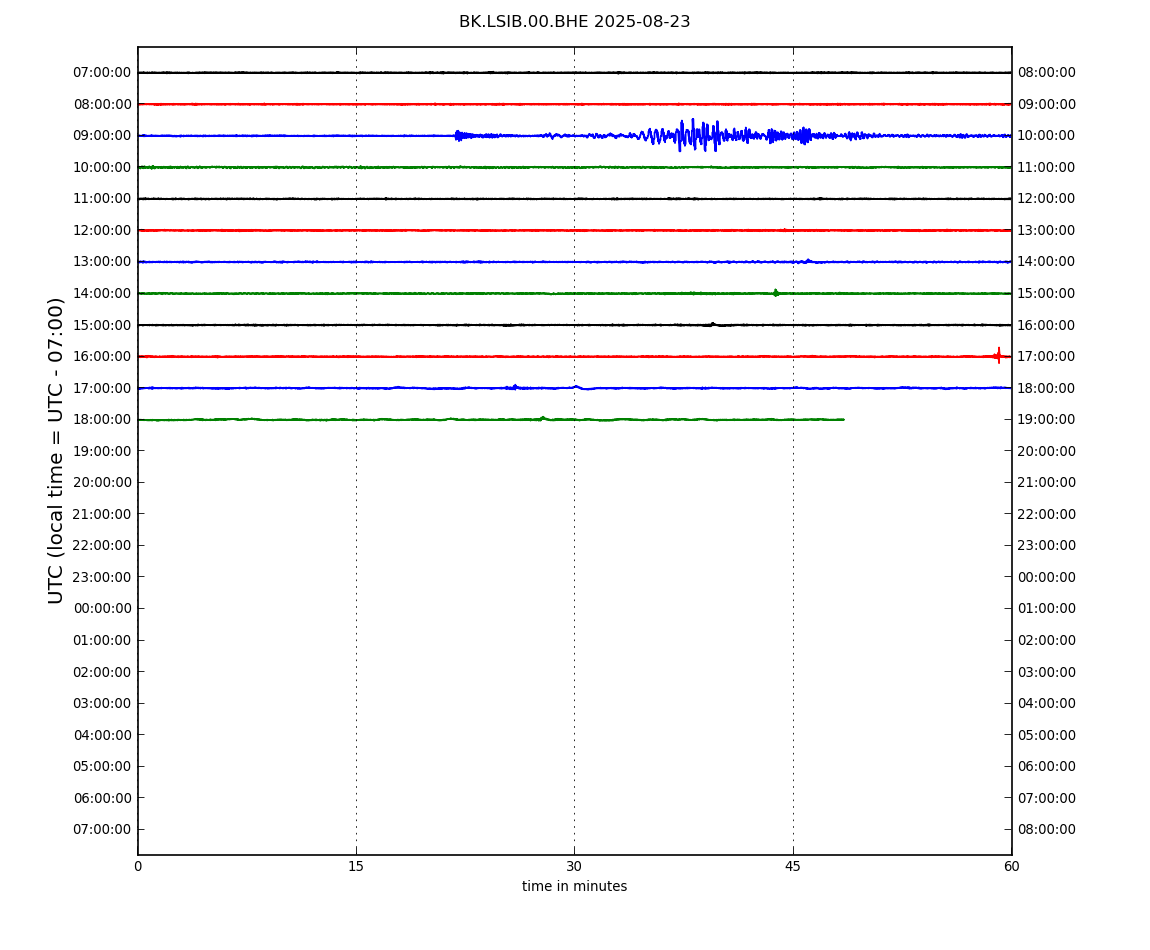Click left-axis time label 23:00:00
Screen dimensions: 1150x950
pos(103,577)
